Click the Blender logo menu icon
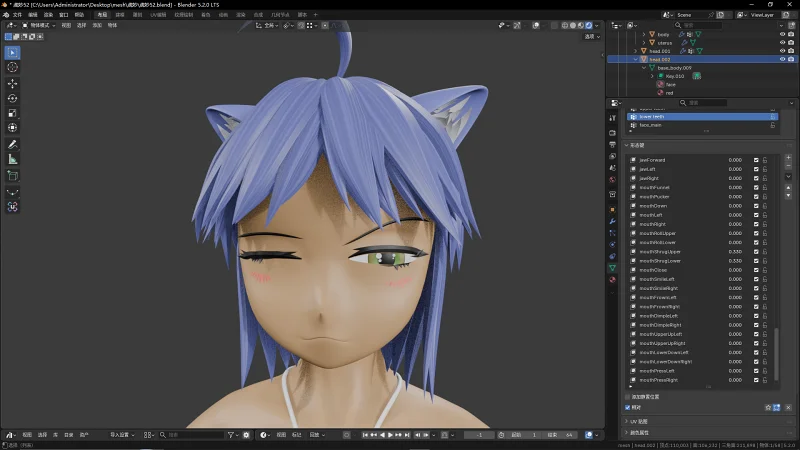This screenshot has height=450, width=800. 6,15
